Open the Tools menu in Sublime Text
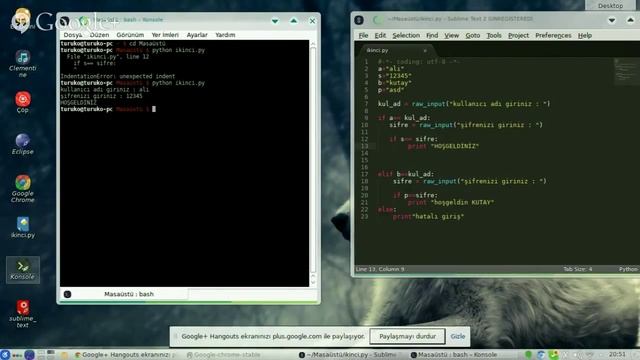The height and width of the screenshot is (360, 640). pos(493,36)
